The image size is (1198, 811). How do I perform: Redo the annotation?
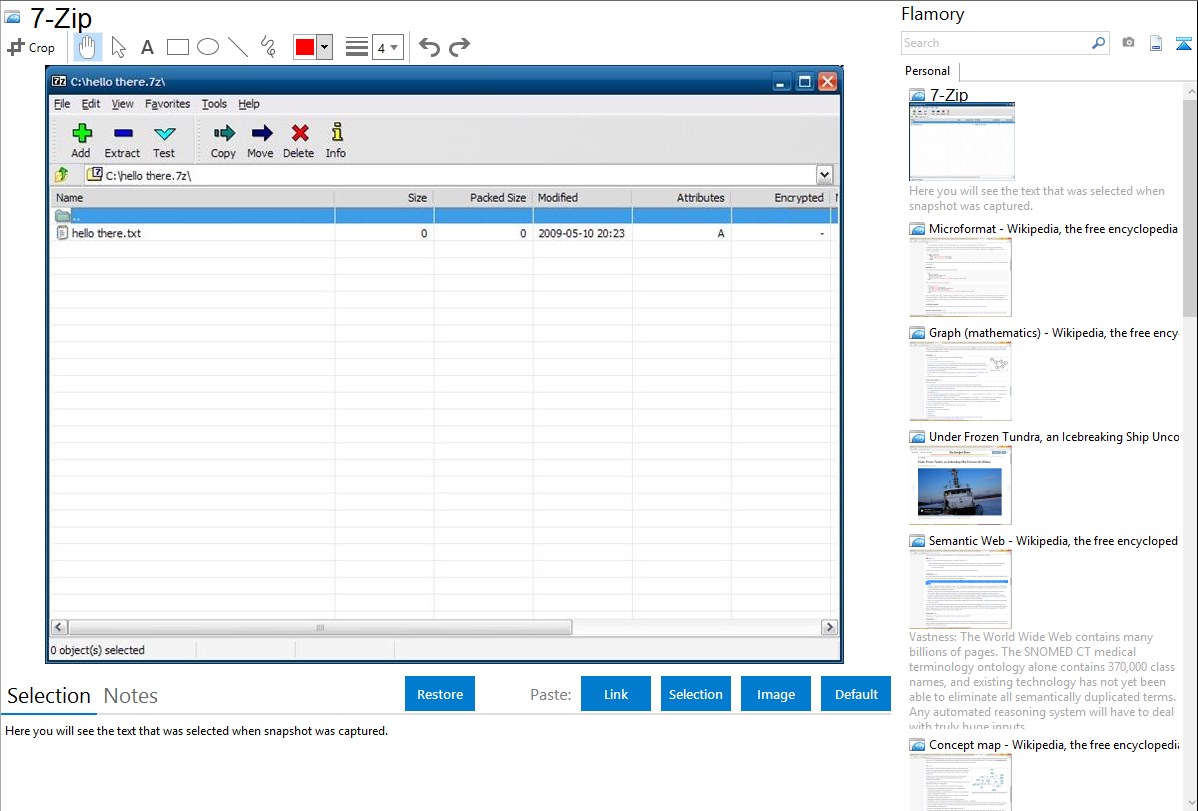[459, 47]
